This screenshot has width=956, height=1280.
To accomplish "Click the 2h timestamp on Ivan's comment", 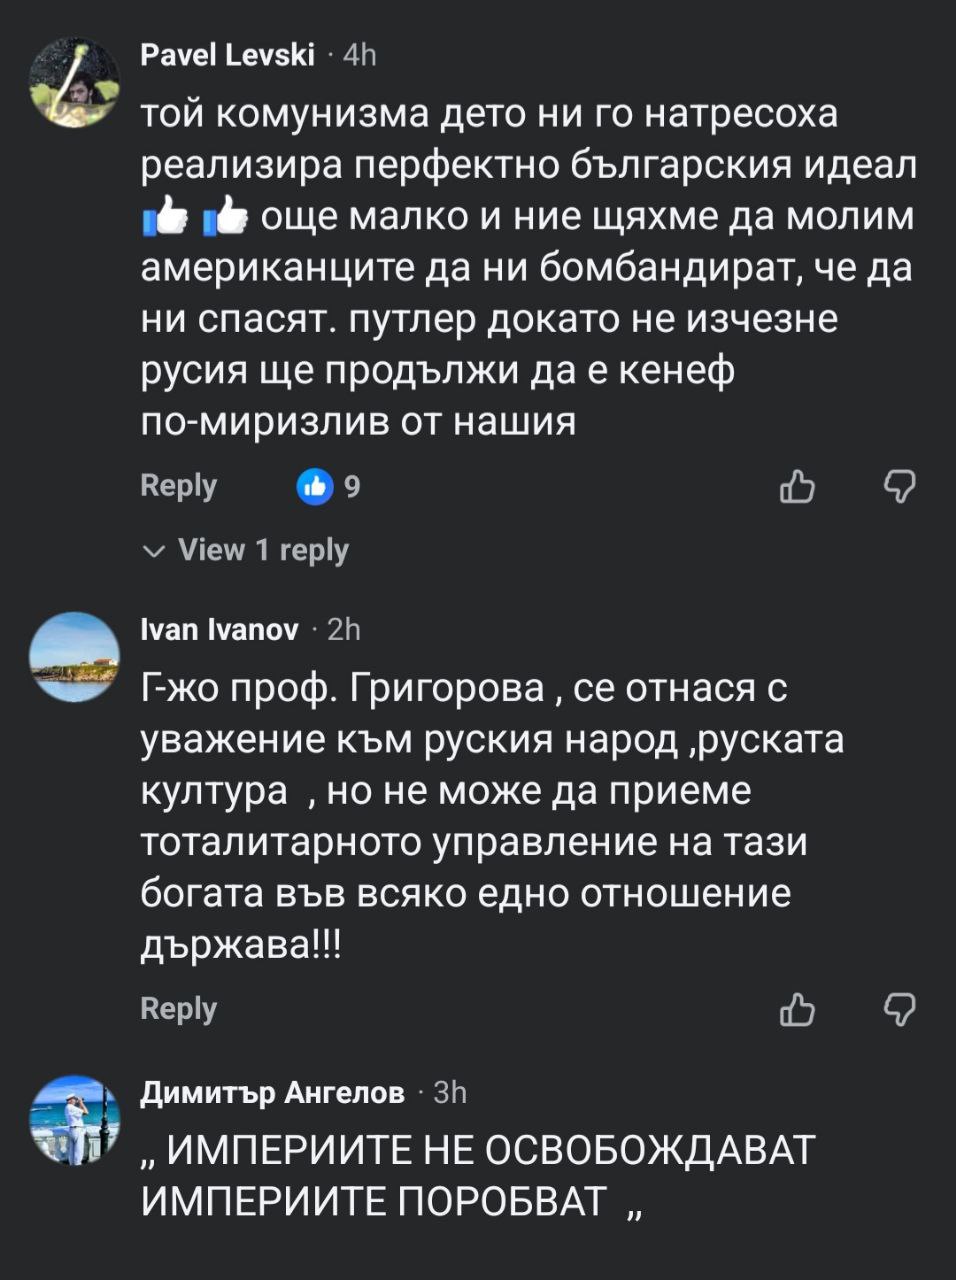I will click(344, 629).
